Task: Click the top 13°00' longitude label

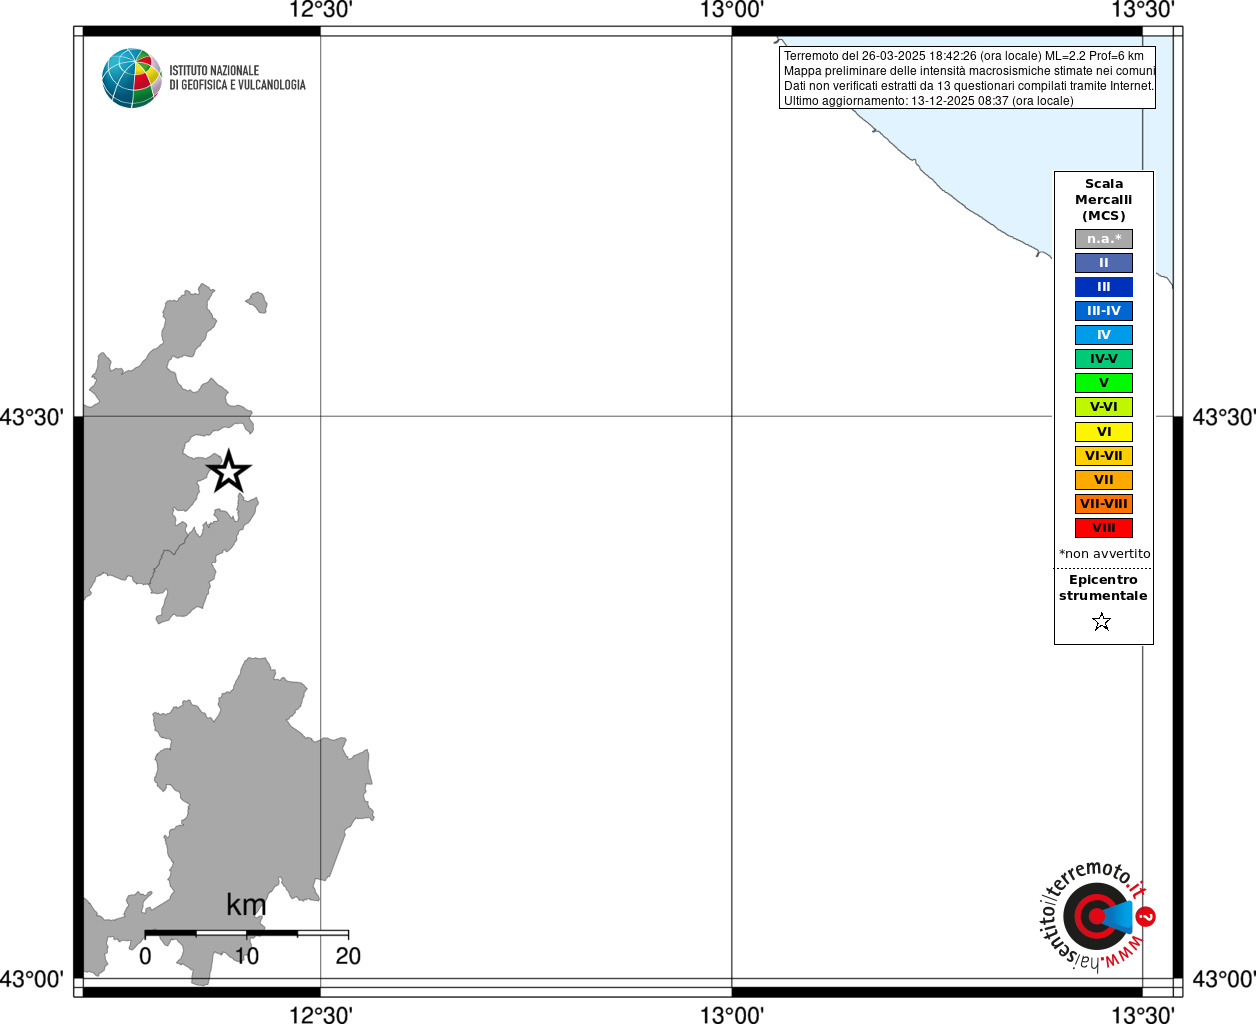Action: tap(732, 10)
